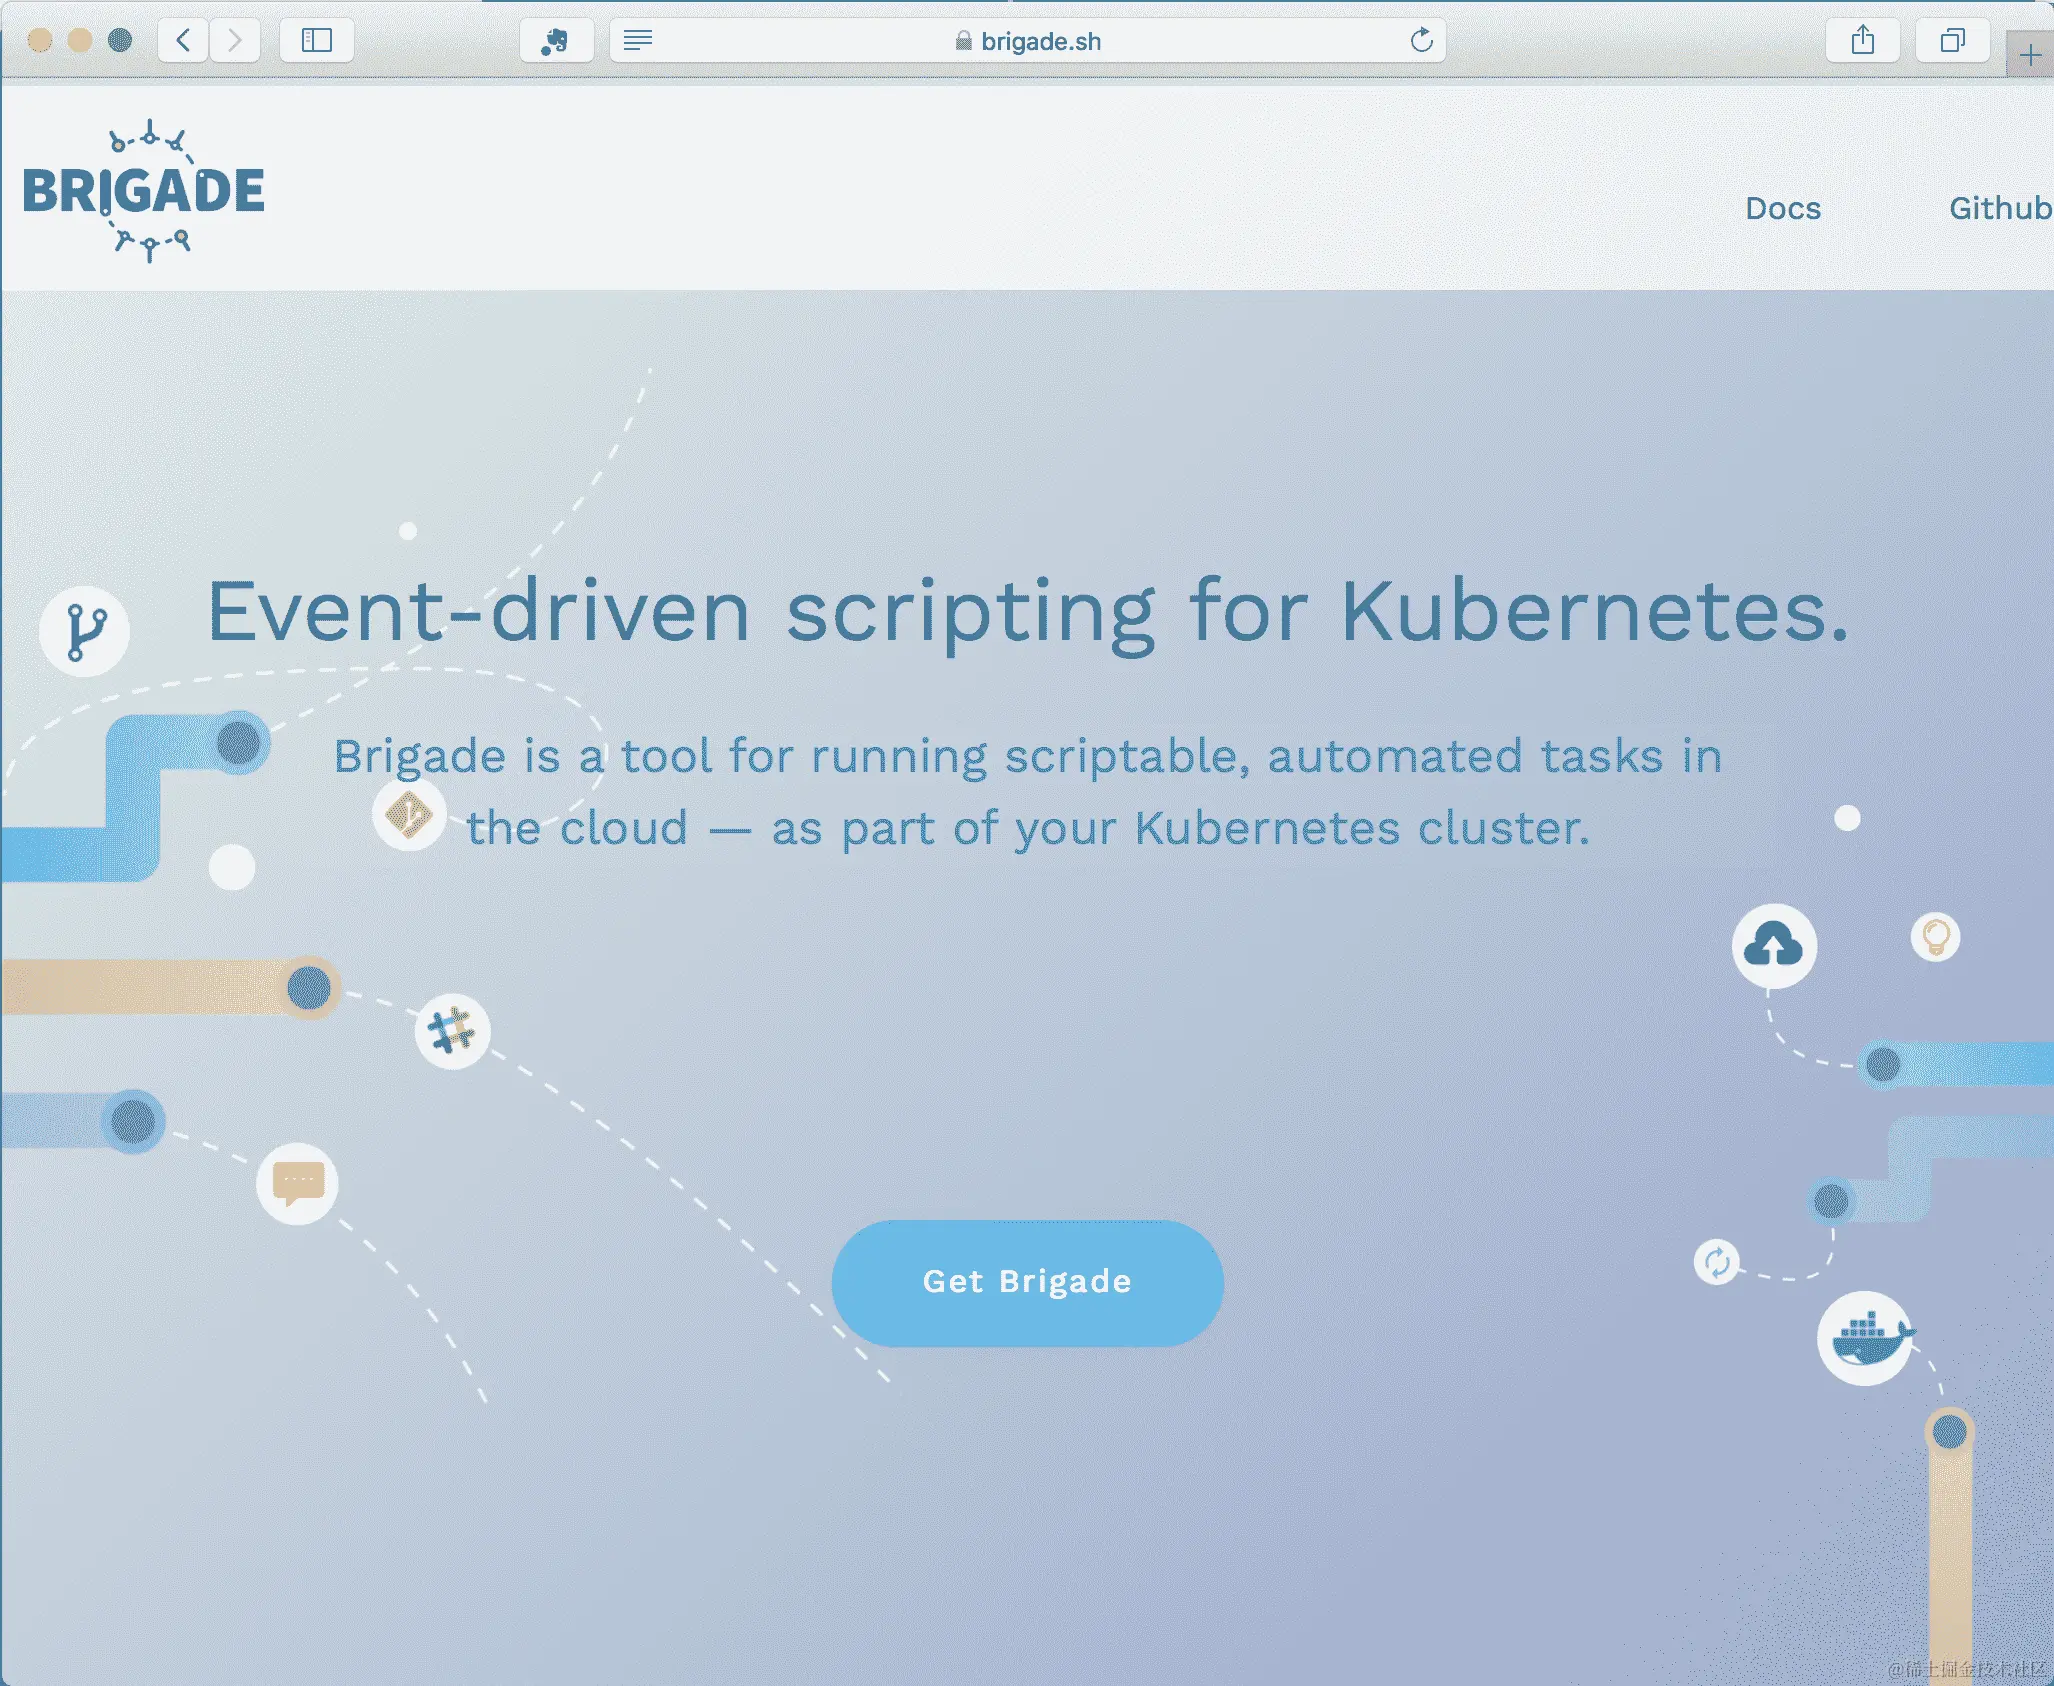The height and width of the screenshot is (1686, 2054).
Task: Go to the Github navigation link
Action: (1999, 208)
